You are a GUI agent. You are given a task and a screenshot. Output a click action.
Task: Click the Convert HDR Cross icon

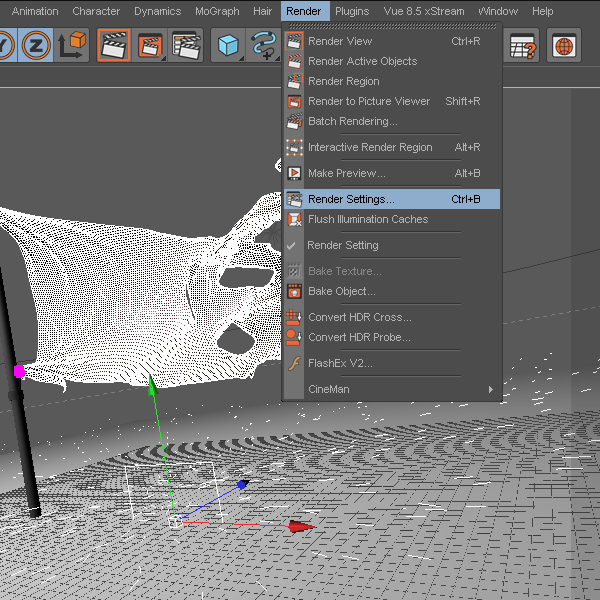(294, 317)
